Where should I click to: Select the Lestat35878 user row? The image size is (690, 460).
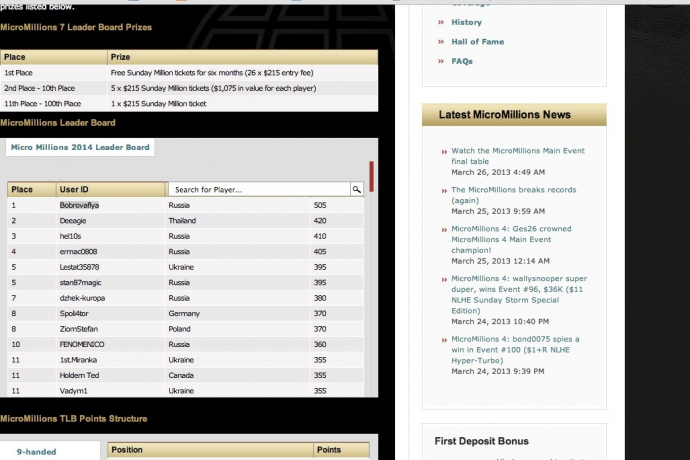click(x=185, y=267)
